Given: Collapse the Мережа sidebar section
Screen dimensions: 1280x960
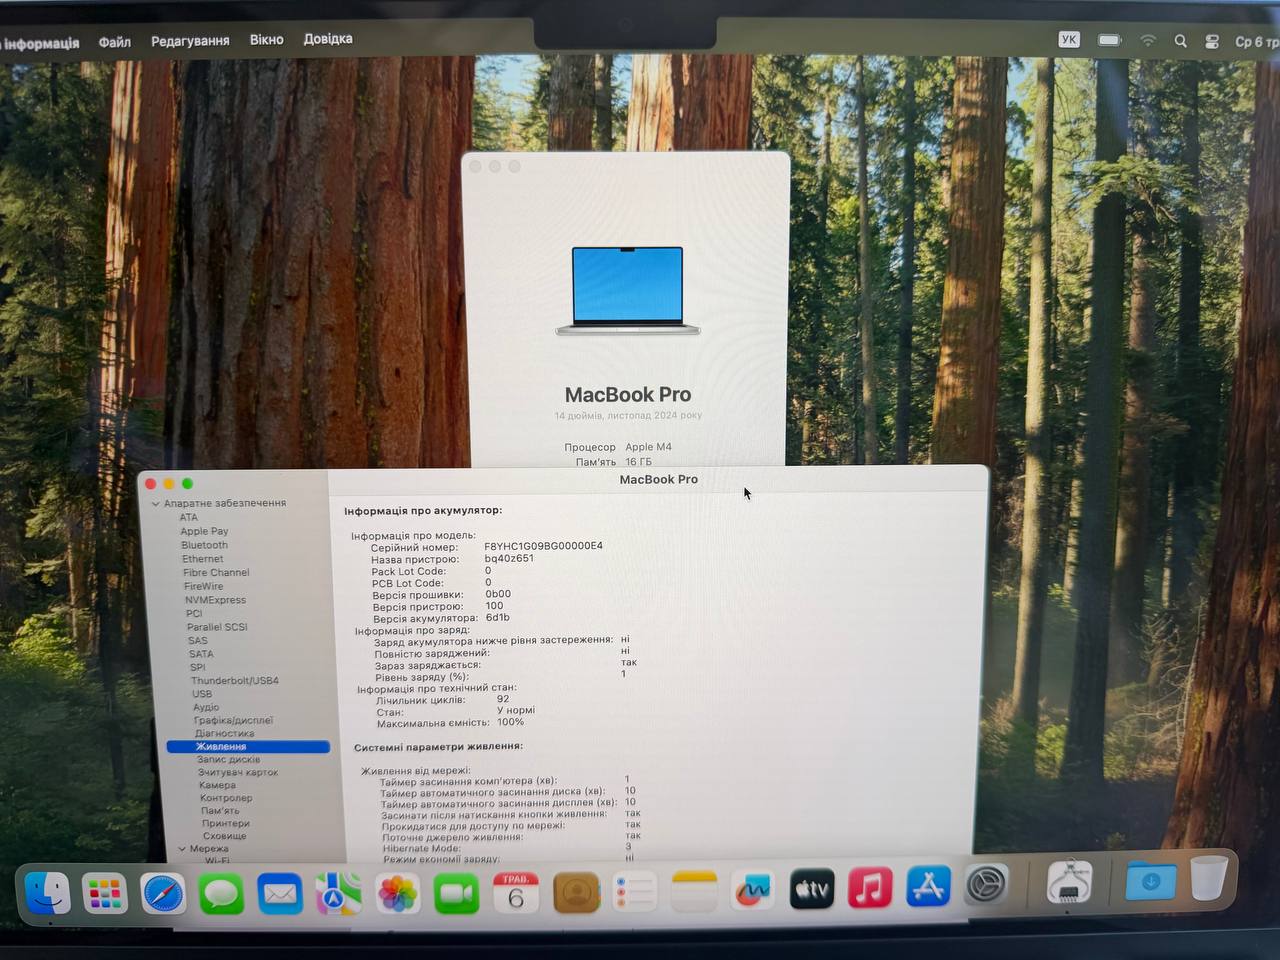Looking at the screenshot, I should pos(182,848).
